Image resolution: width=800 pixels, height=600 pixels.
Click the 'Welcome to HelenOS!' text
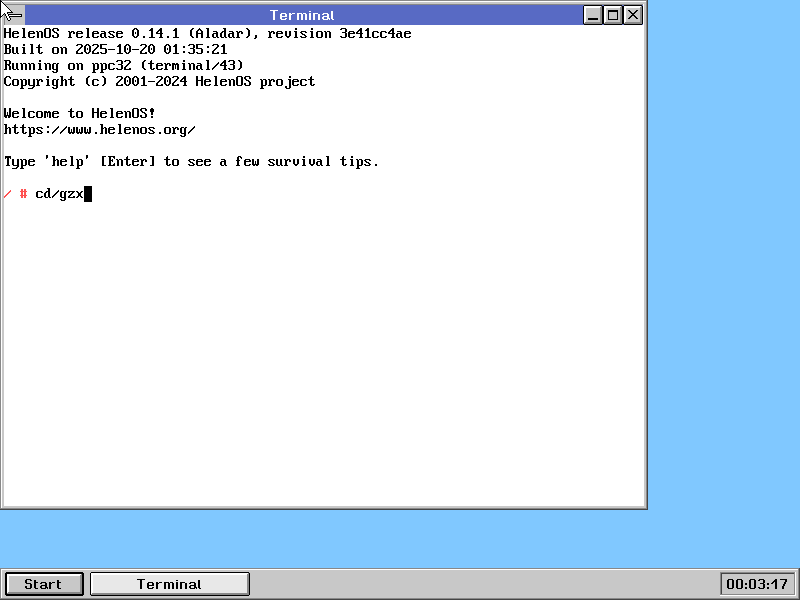[79, 114]
